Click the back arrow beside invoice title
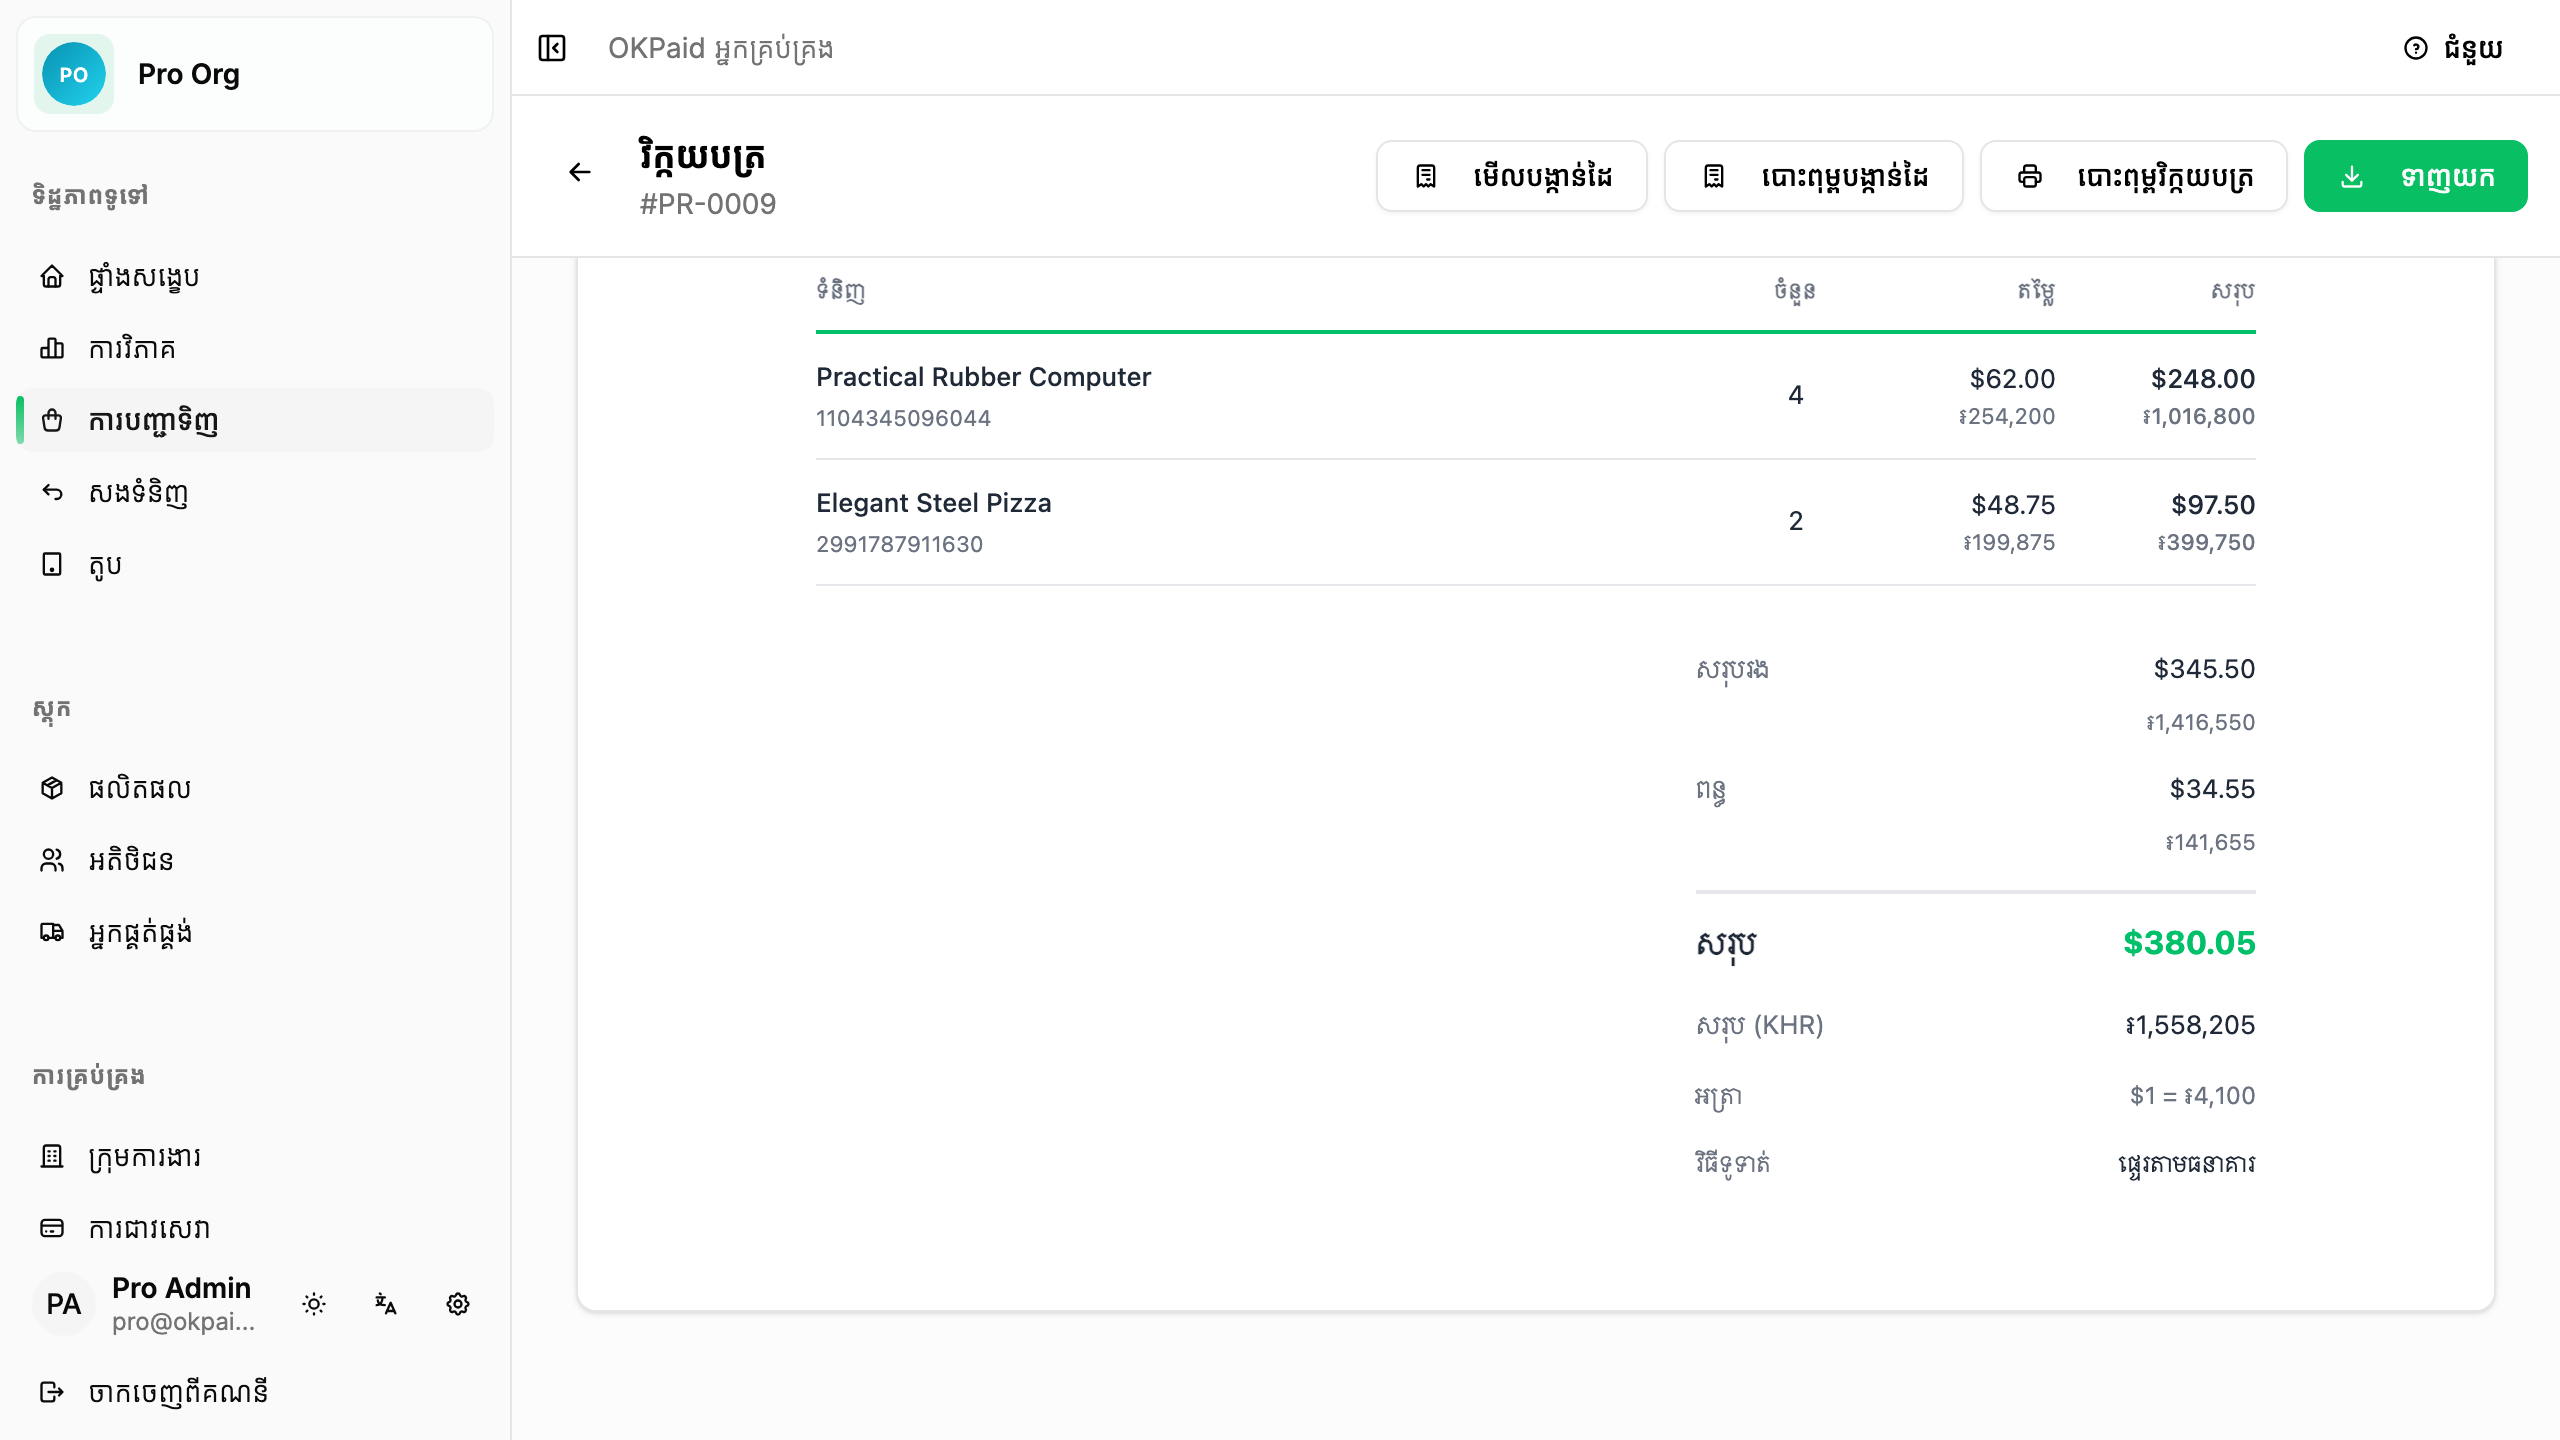This screenshot has height=1440, width=2560. (580, 173)
